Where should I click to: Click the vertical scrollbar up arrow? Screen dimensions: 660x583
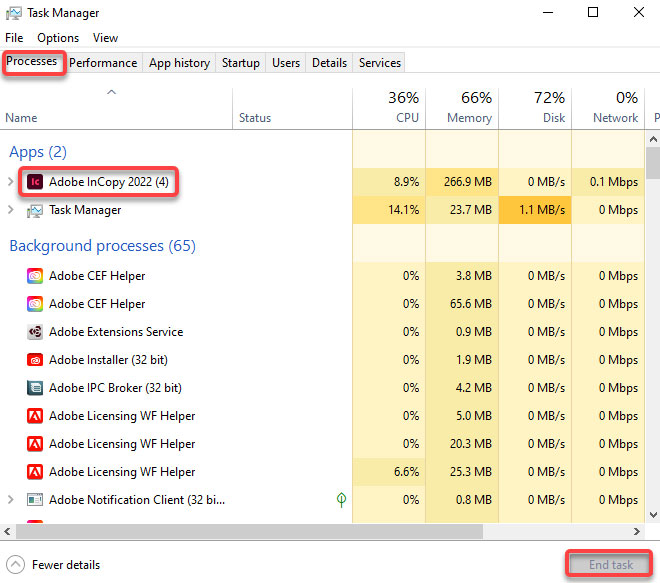[x=653, y=139]
